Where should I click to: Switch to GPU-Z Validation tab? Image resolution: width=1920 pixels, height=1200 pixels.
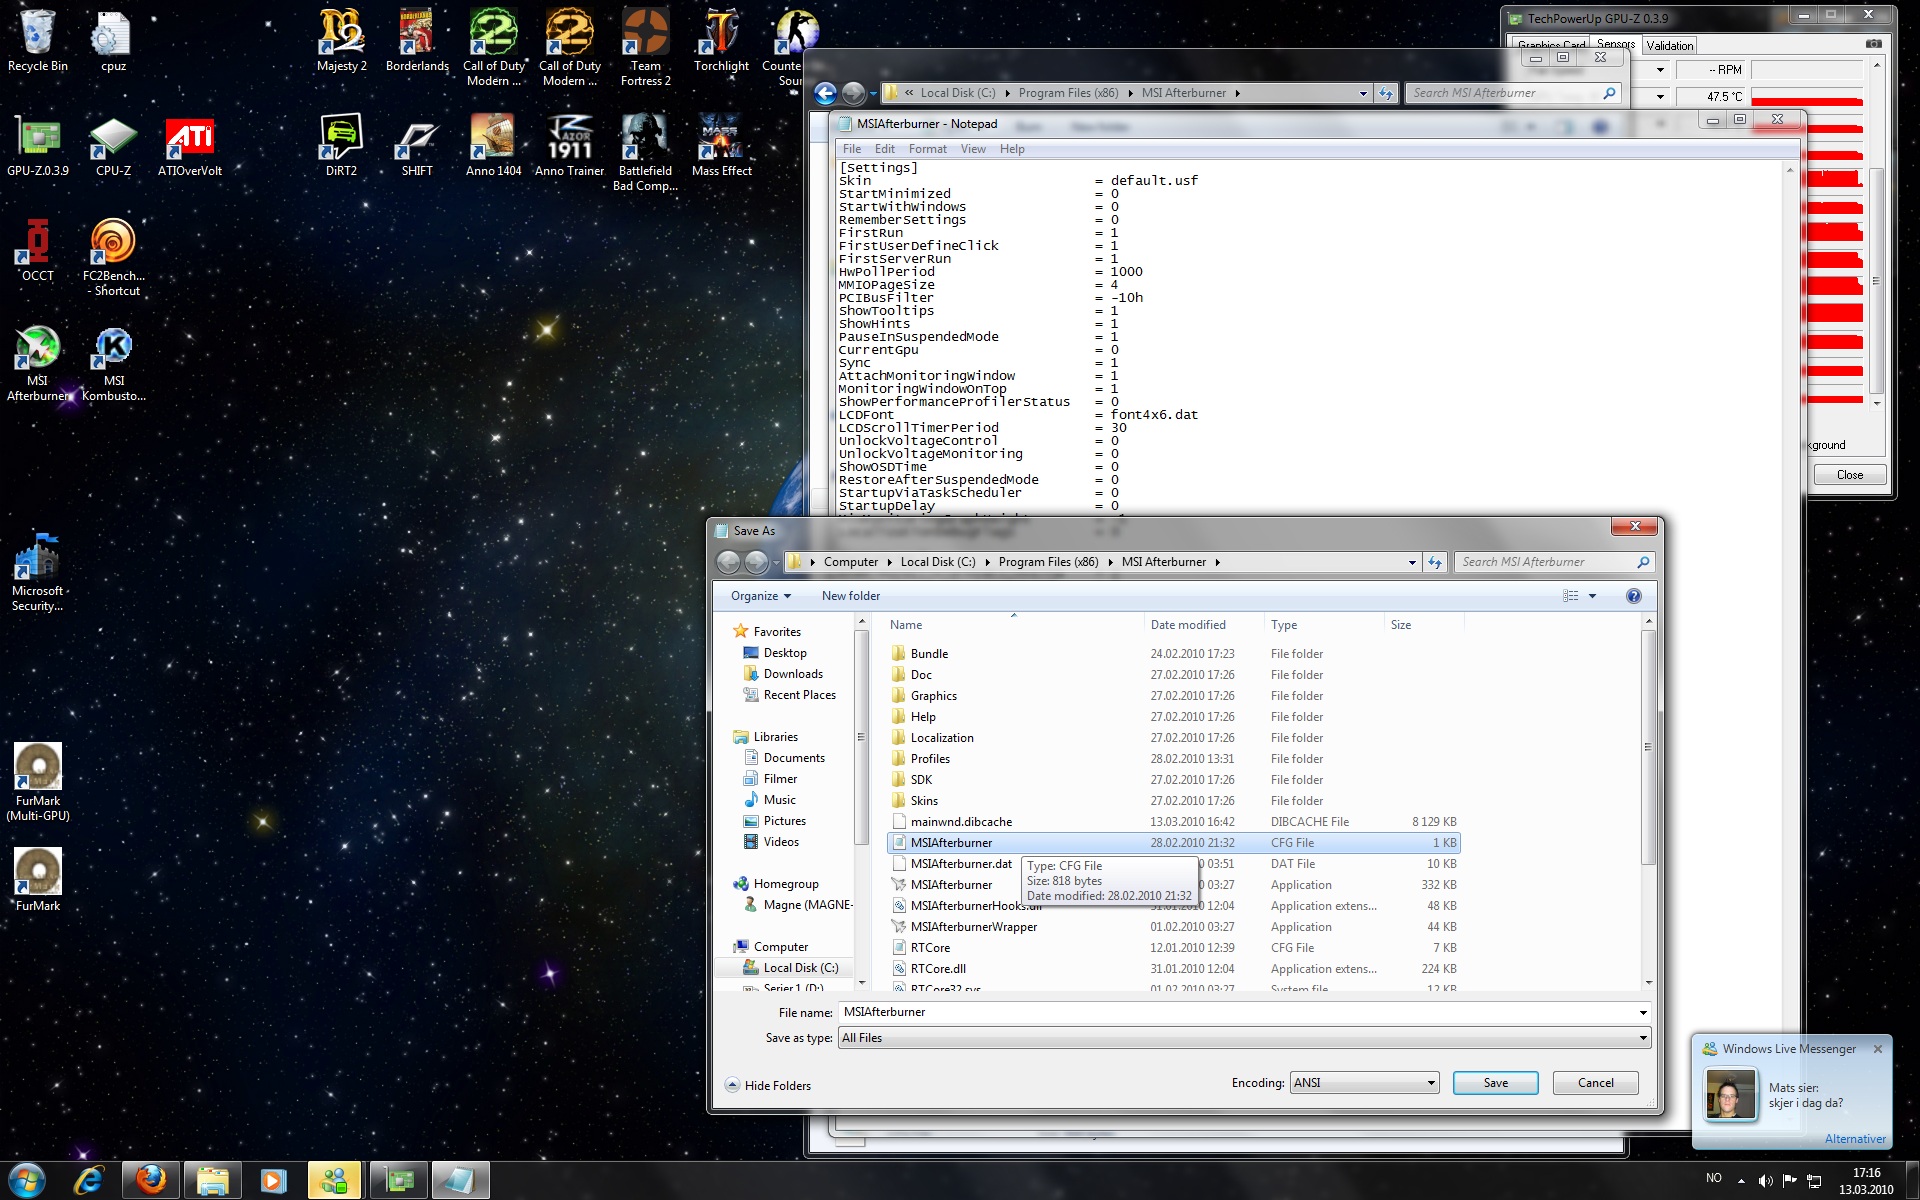[1669, 45]
